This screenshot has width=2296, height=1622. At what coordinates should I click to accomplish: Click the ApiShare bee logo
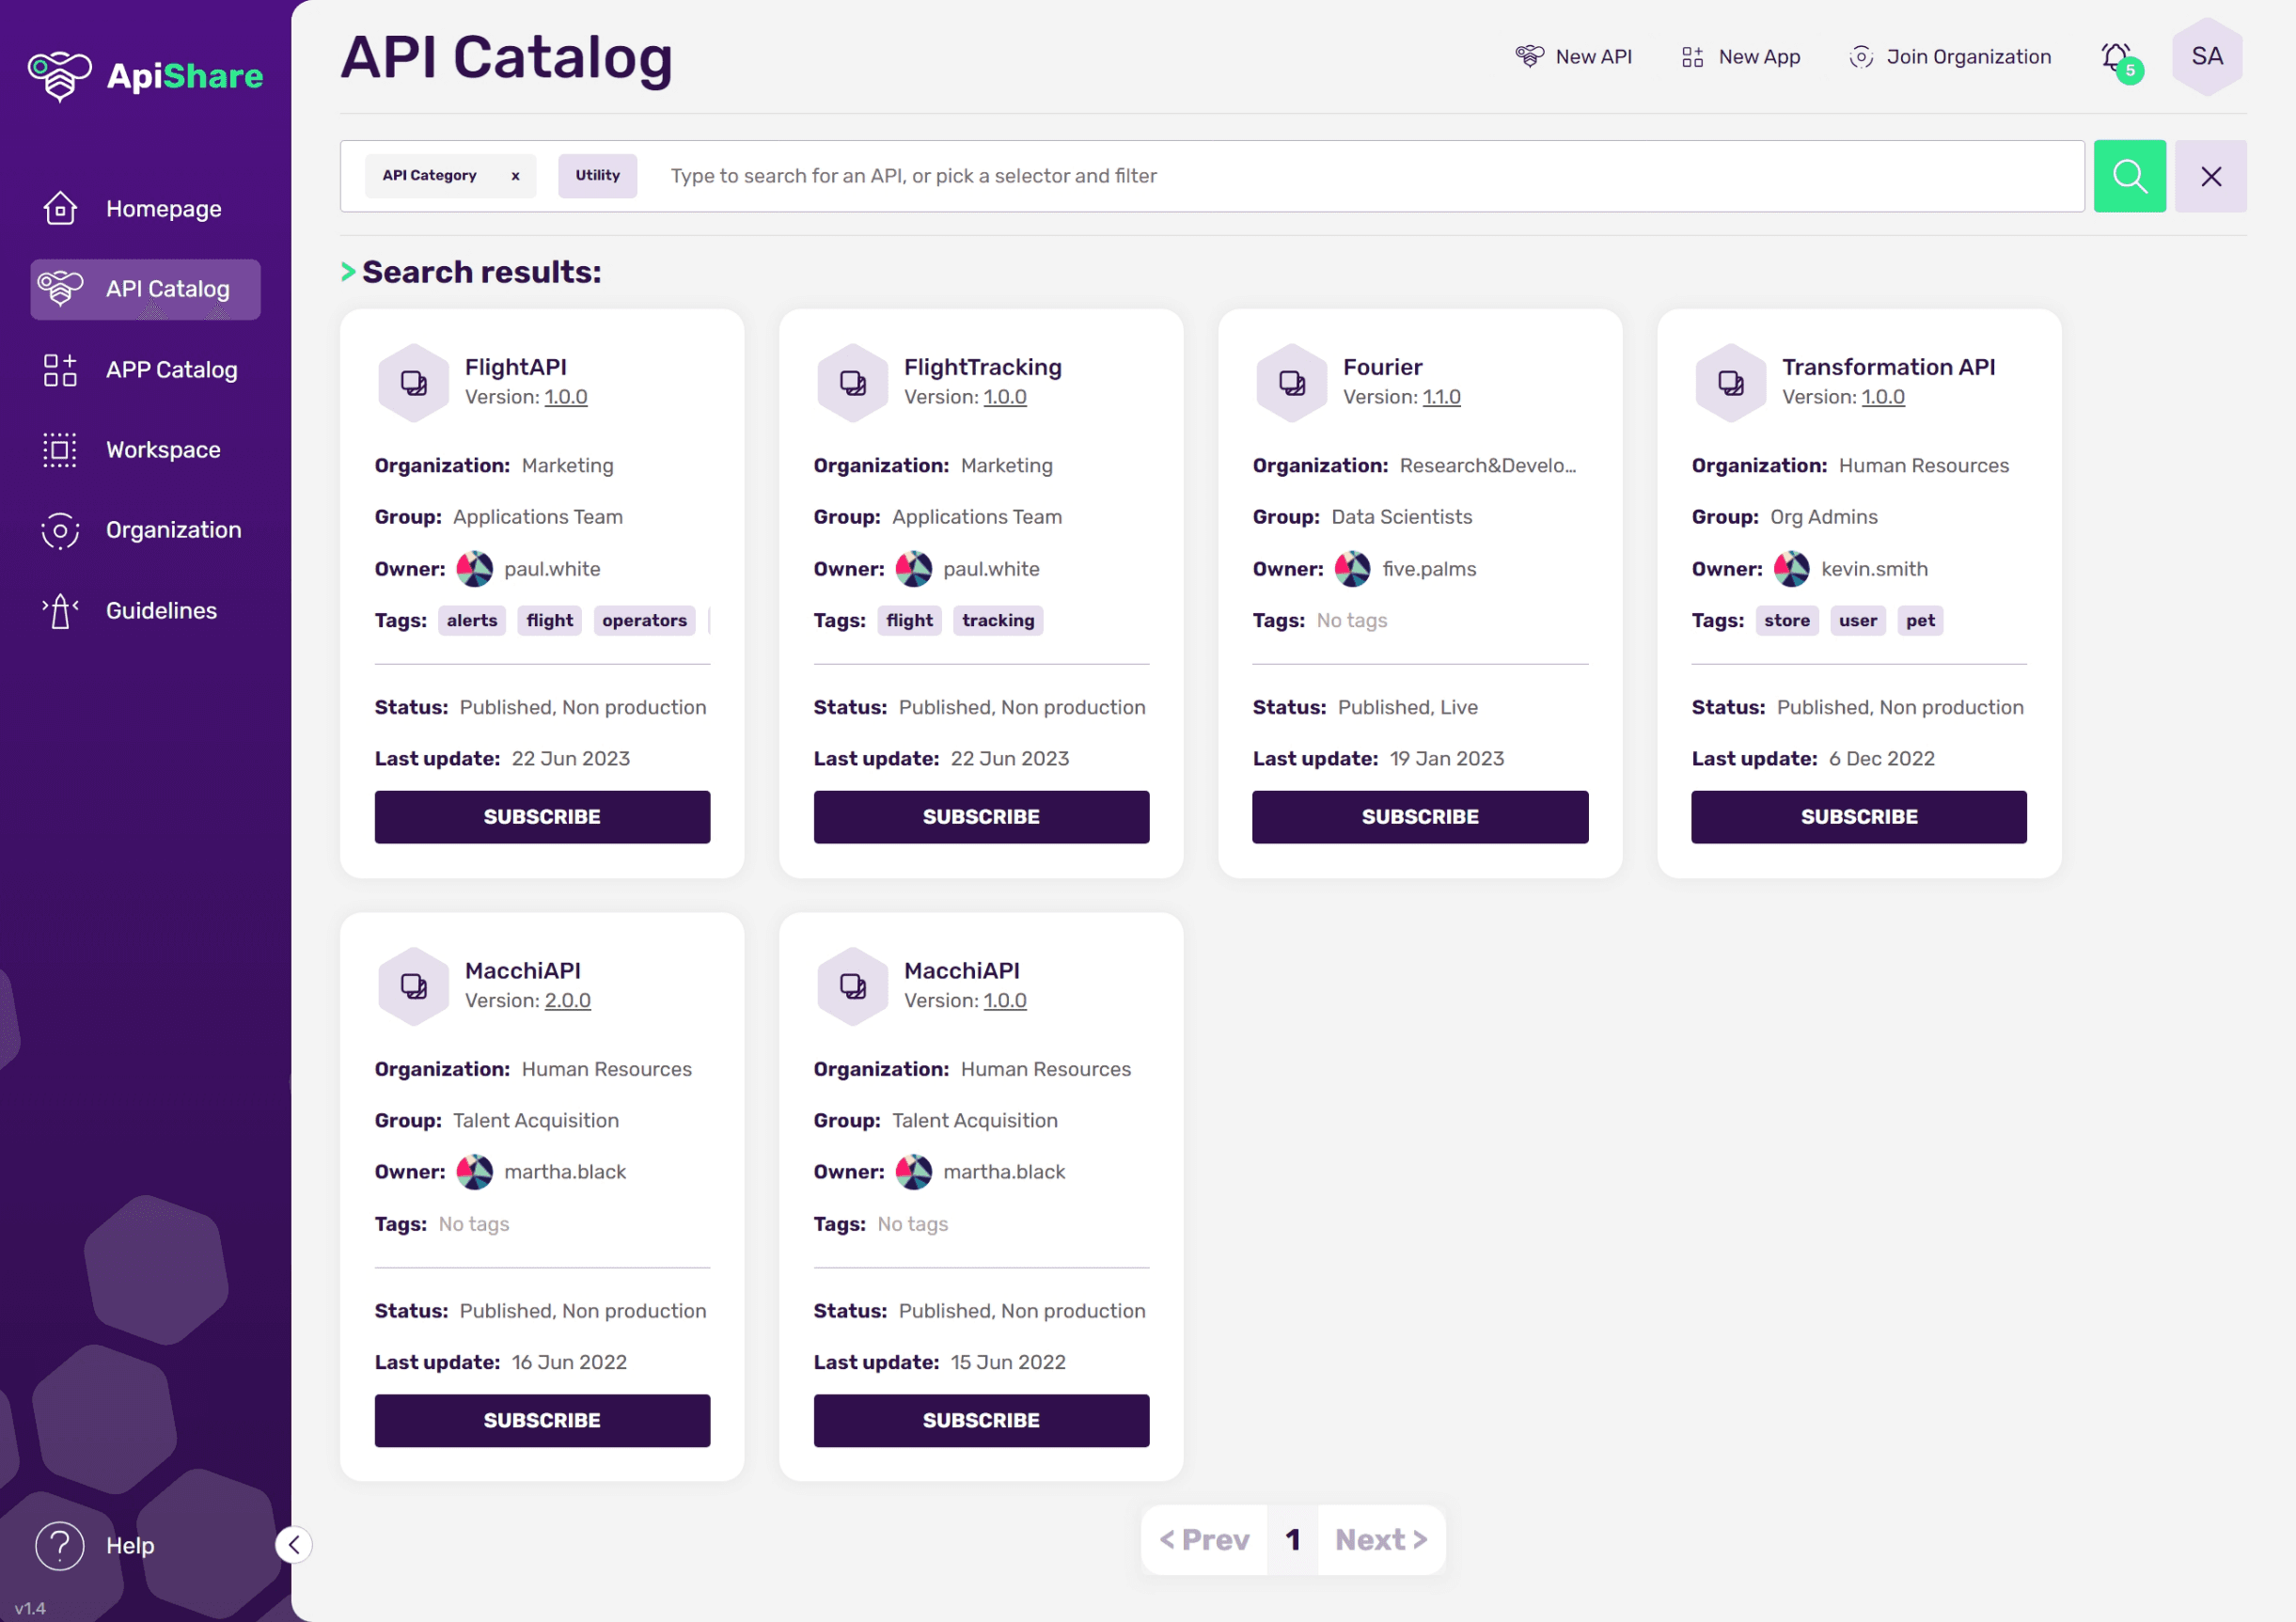60,76
